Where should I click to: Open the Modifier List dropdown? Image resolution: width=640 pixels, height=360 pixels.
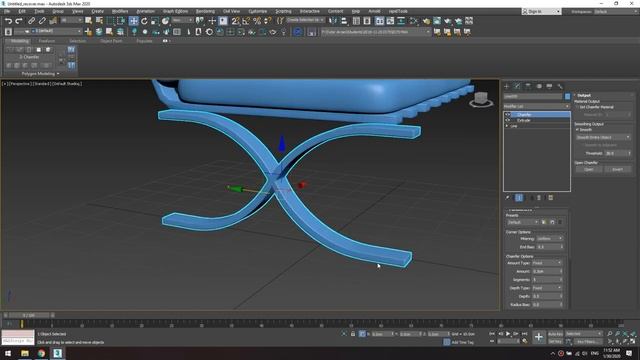point(537,106)
